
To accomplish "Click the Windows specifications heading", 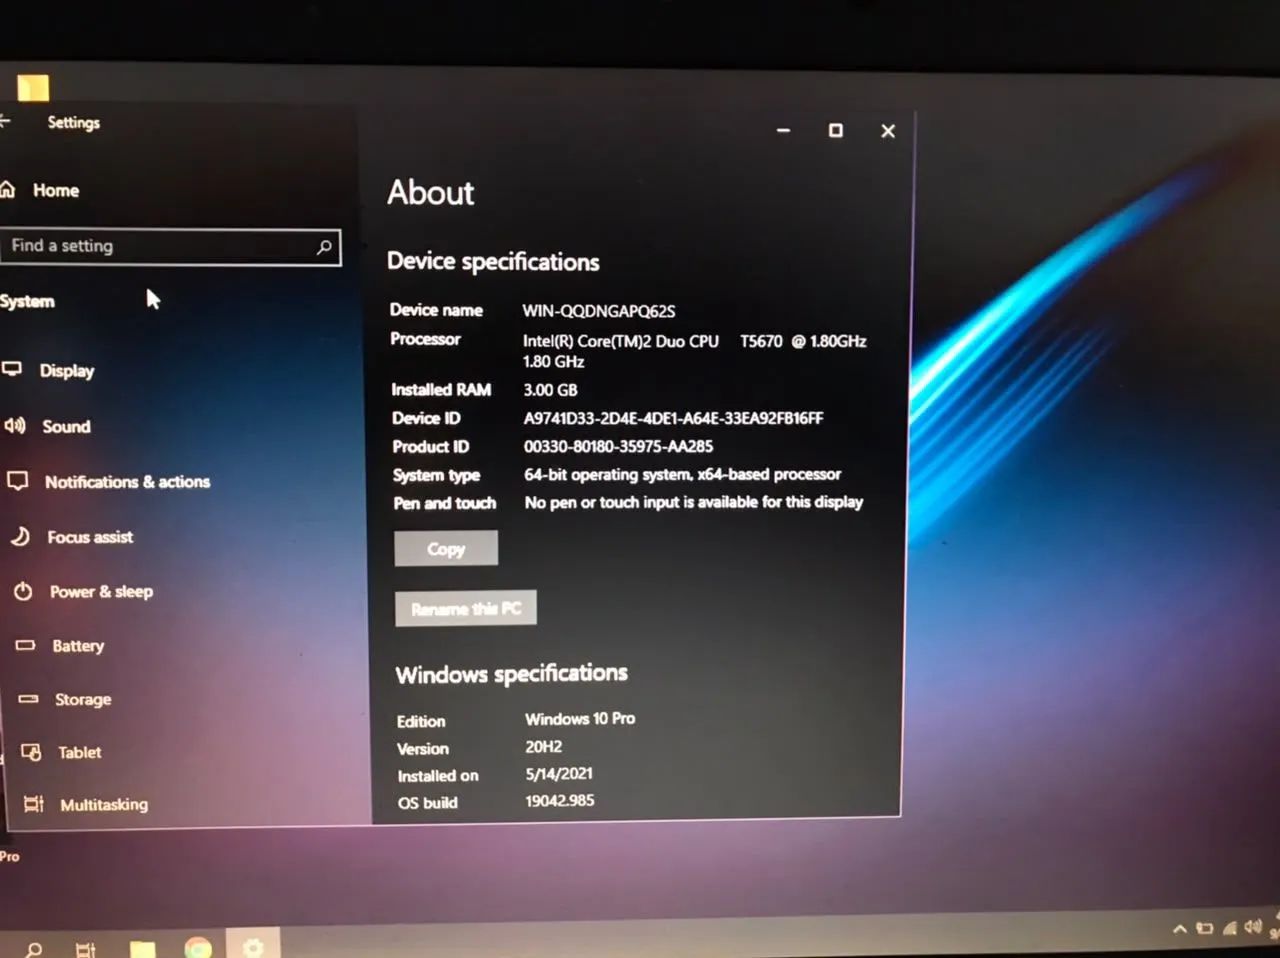I will [x=511, y=674].
